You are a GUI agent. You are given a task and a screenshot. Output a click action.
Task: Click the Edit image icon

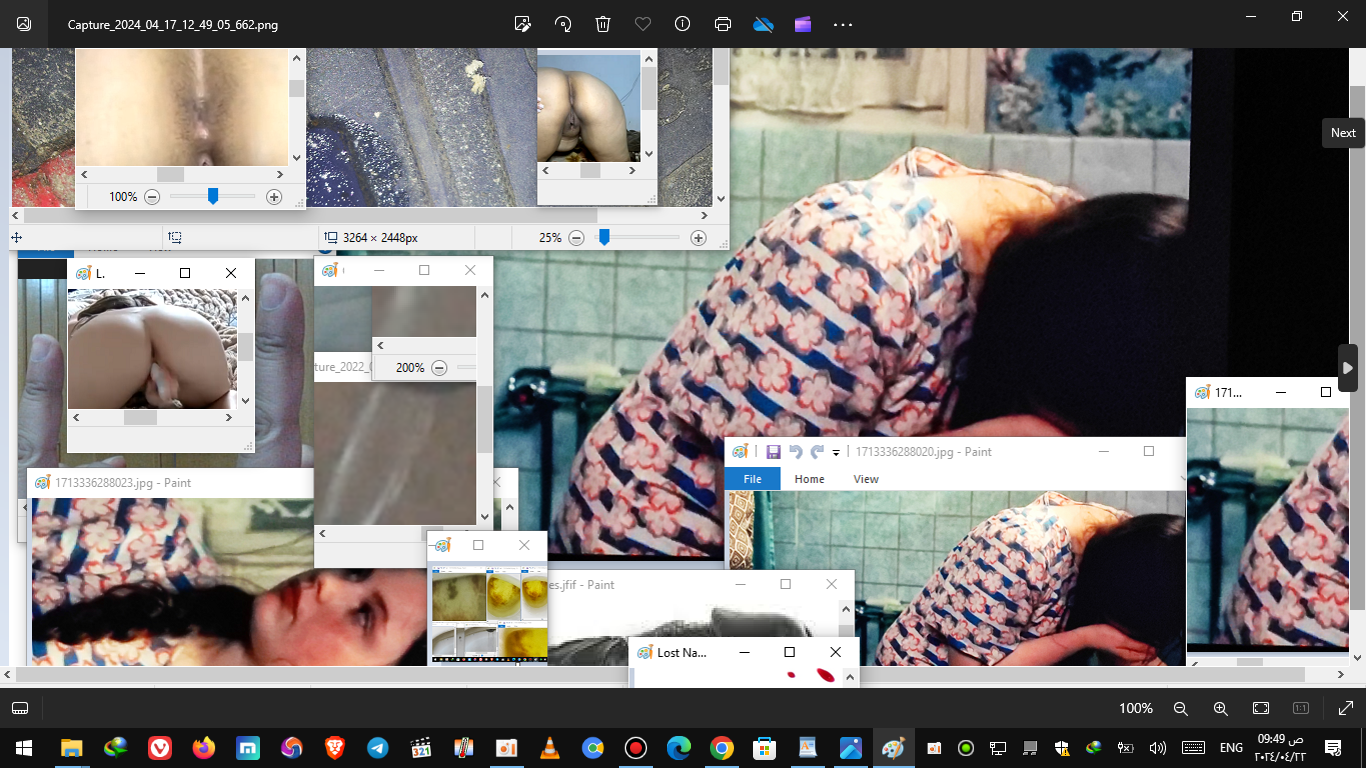pyautogui.click(x=522, y=24)
